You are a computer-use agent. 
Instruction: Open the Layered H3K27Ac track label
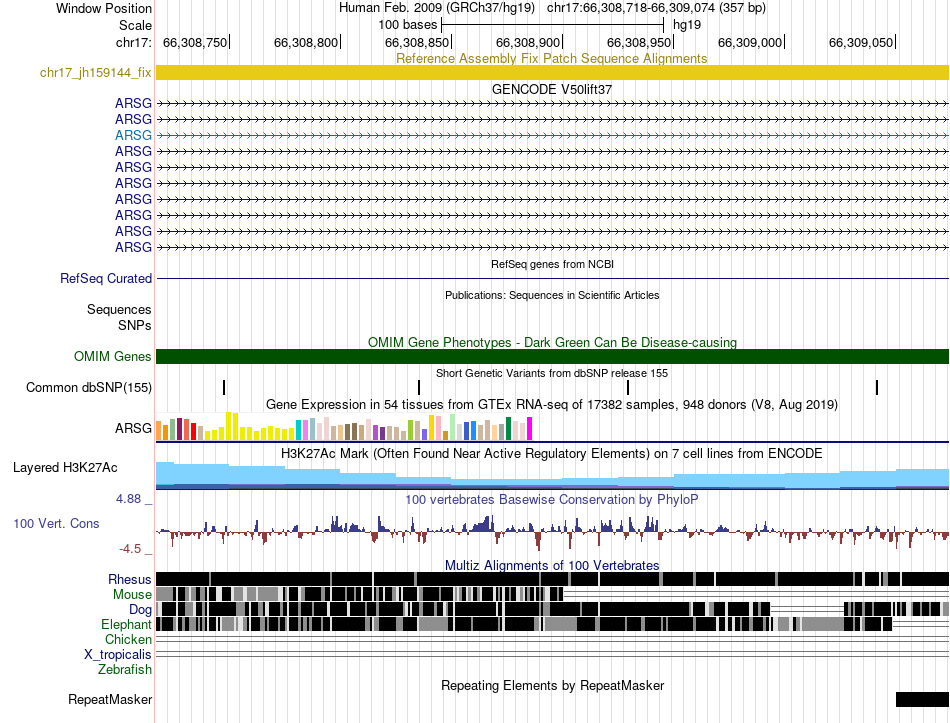tap(65, 467)
